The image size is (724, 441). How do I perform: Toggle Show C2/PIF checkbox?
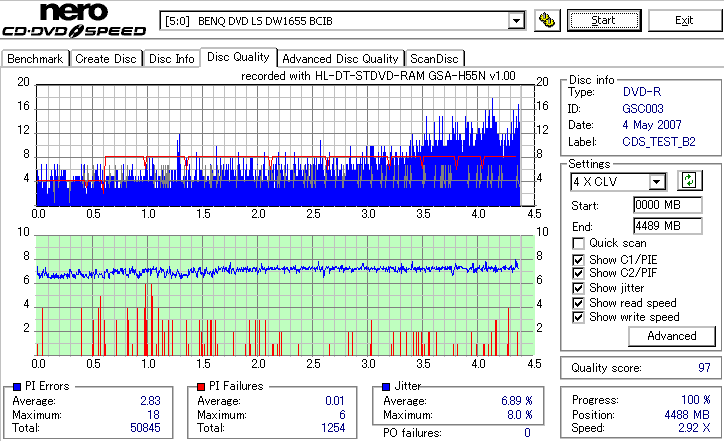coord(578,273)
